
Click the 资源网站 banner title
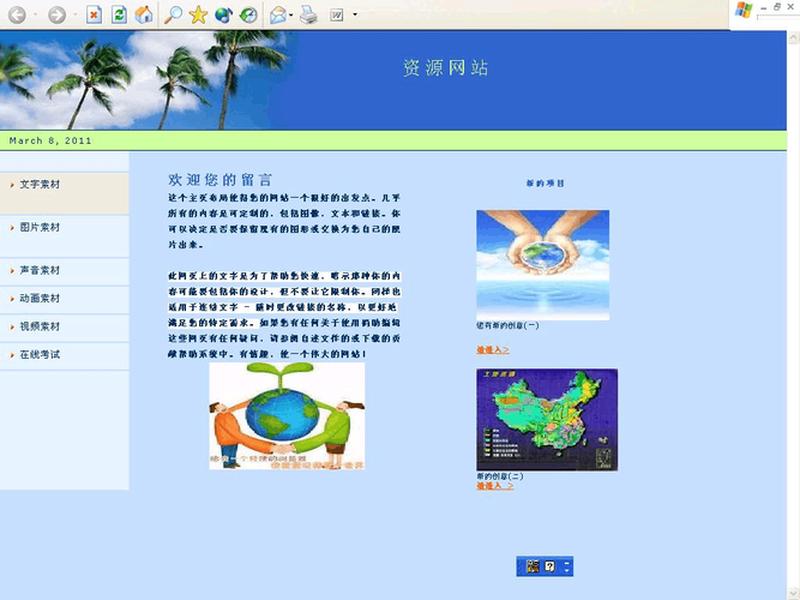tap(445, 68)
